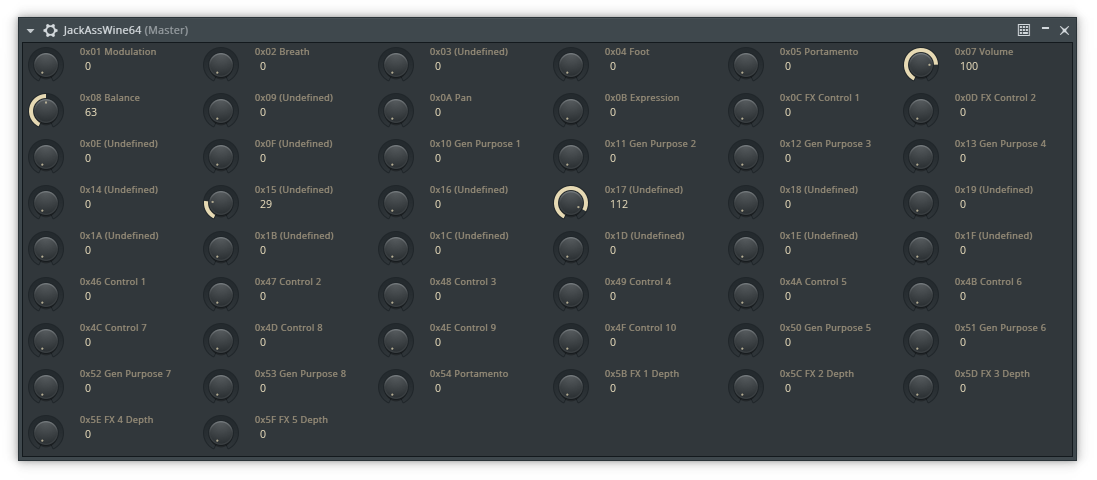Click the 0x52 Gen Purpose 7 knob

click(x=45, y=387)
